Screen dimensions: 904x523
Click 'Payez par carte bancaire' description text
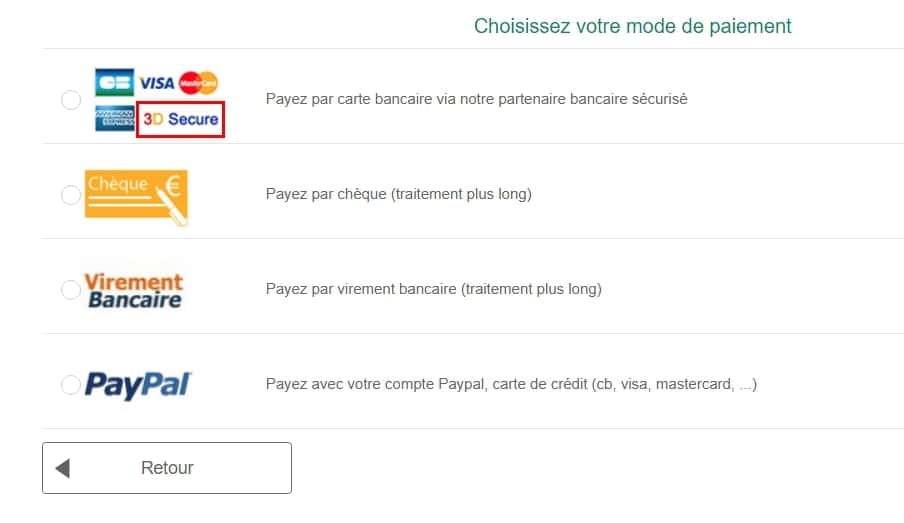(476, 99)
